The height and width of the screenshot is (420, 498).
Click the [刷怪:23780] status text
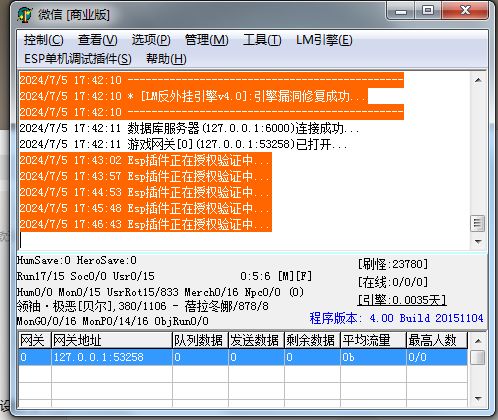pyautogui.click(x=392, y=264)
